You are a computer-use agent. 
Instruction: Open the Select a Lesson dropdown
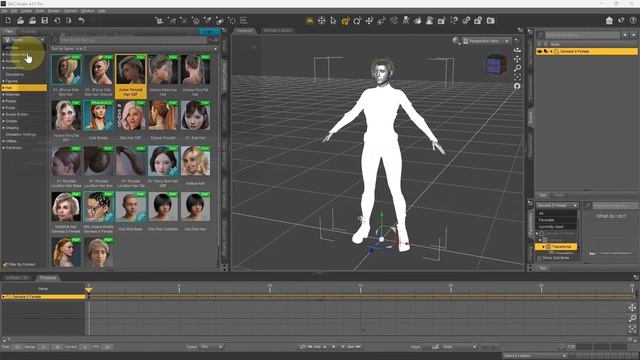(535, 356)
